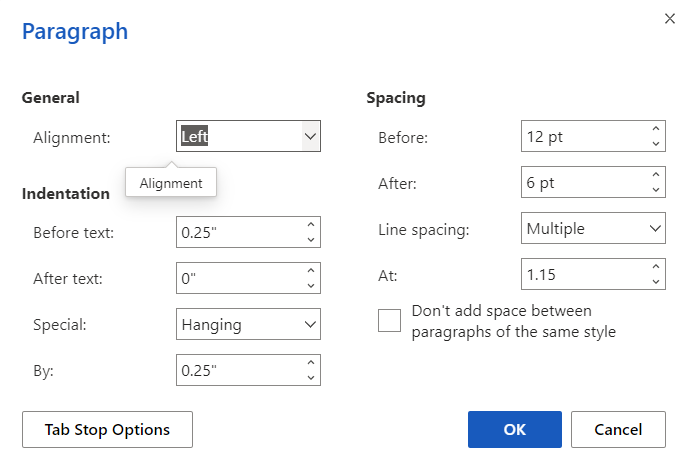Viewport: 687px width, 469px height.
Task: Enable Don't add space between paragraphs
Action: tap(389, 320)
